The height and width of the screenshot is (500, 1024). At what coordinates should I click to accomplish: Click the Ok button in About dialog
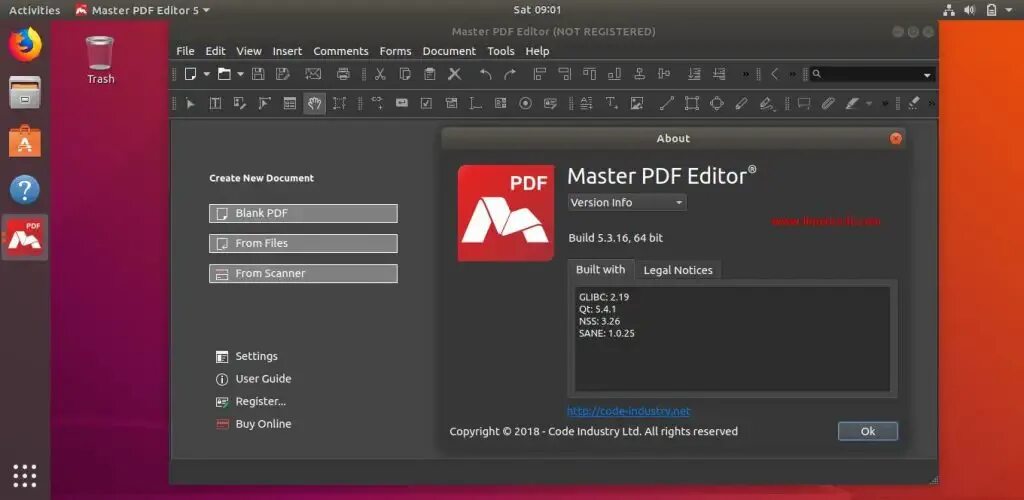(x=868, y=431)
